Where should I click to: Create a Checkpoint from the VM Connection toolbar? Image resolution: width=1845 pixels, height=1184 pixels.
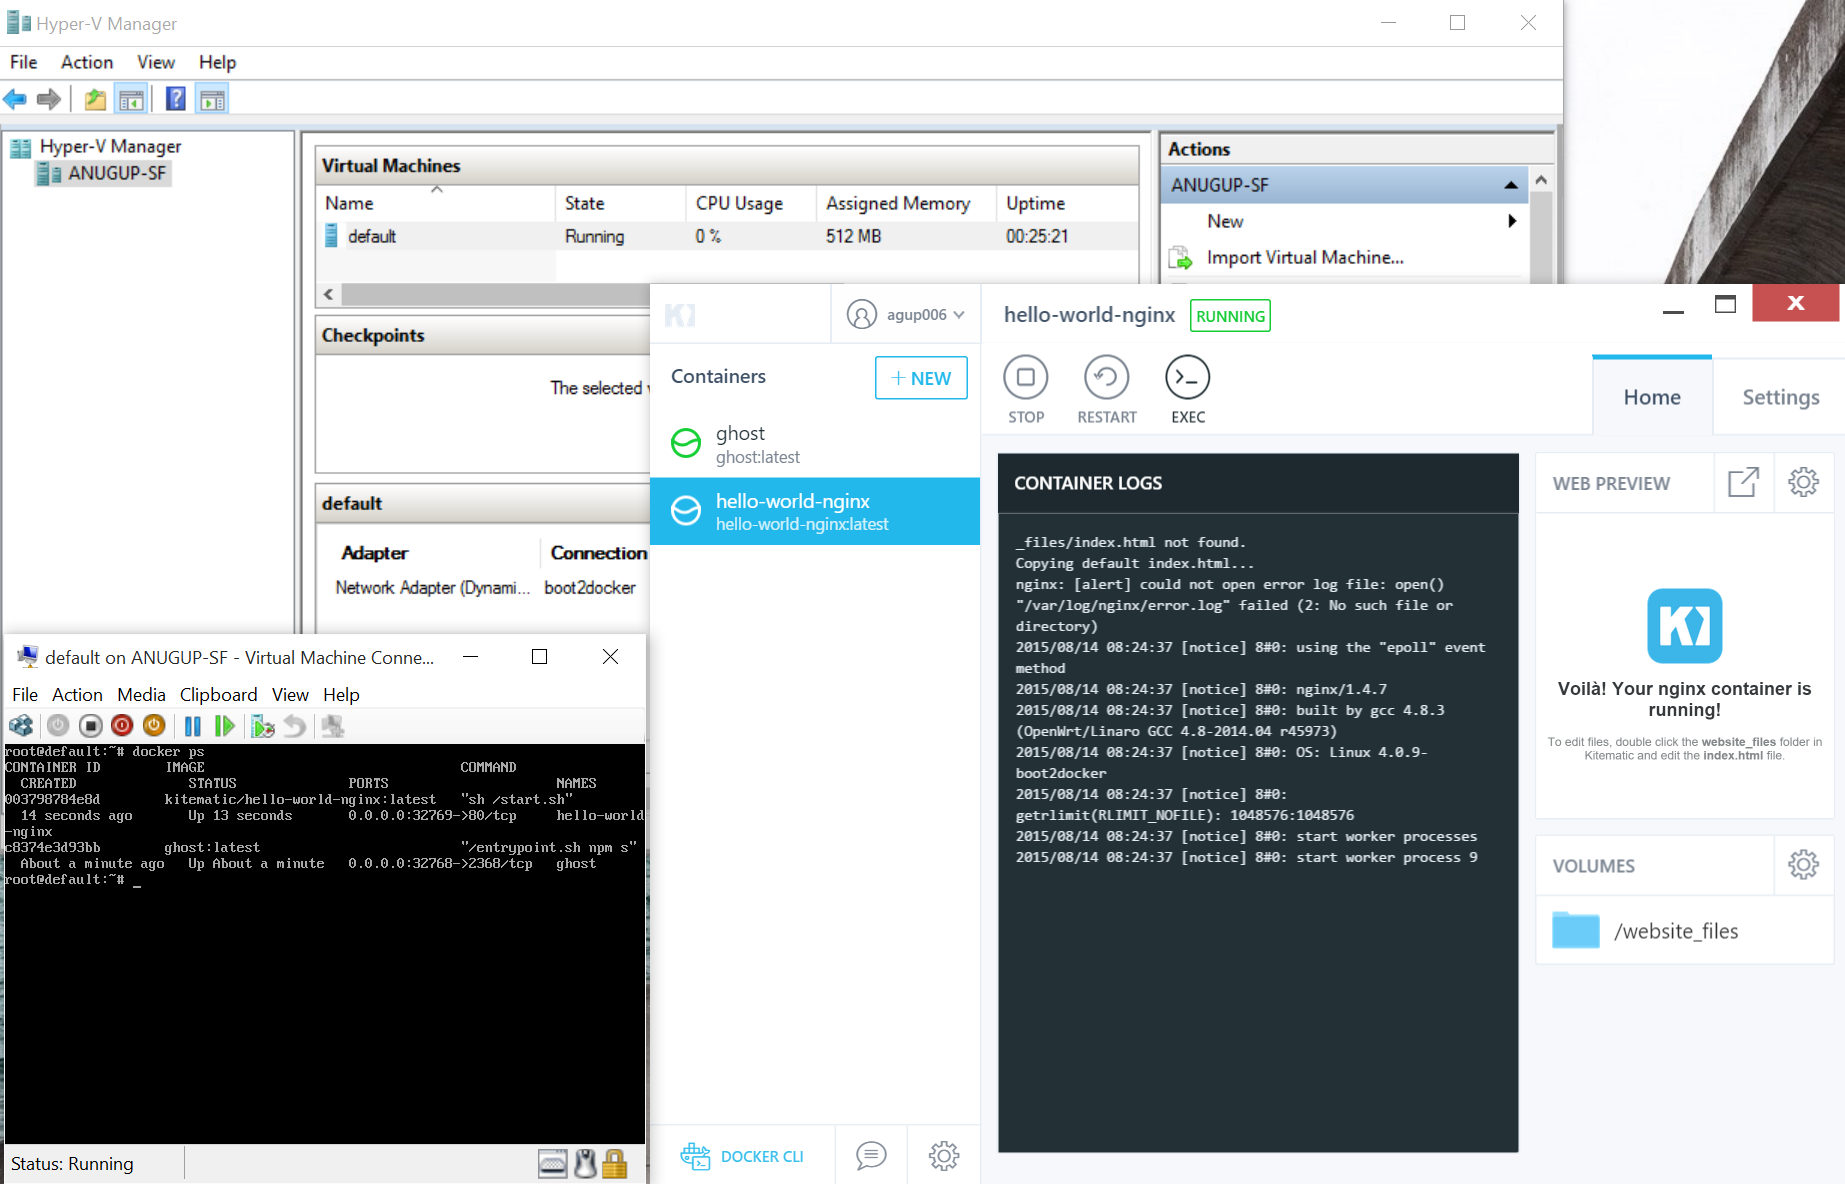pos(263,726)
